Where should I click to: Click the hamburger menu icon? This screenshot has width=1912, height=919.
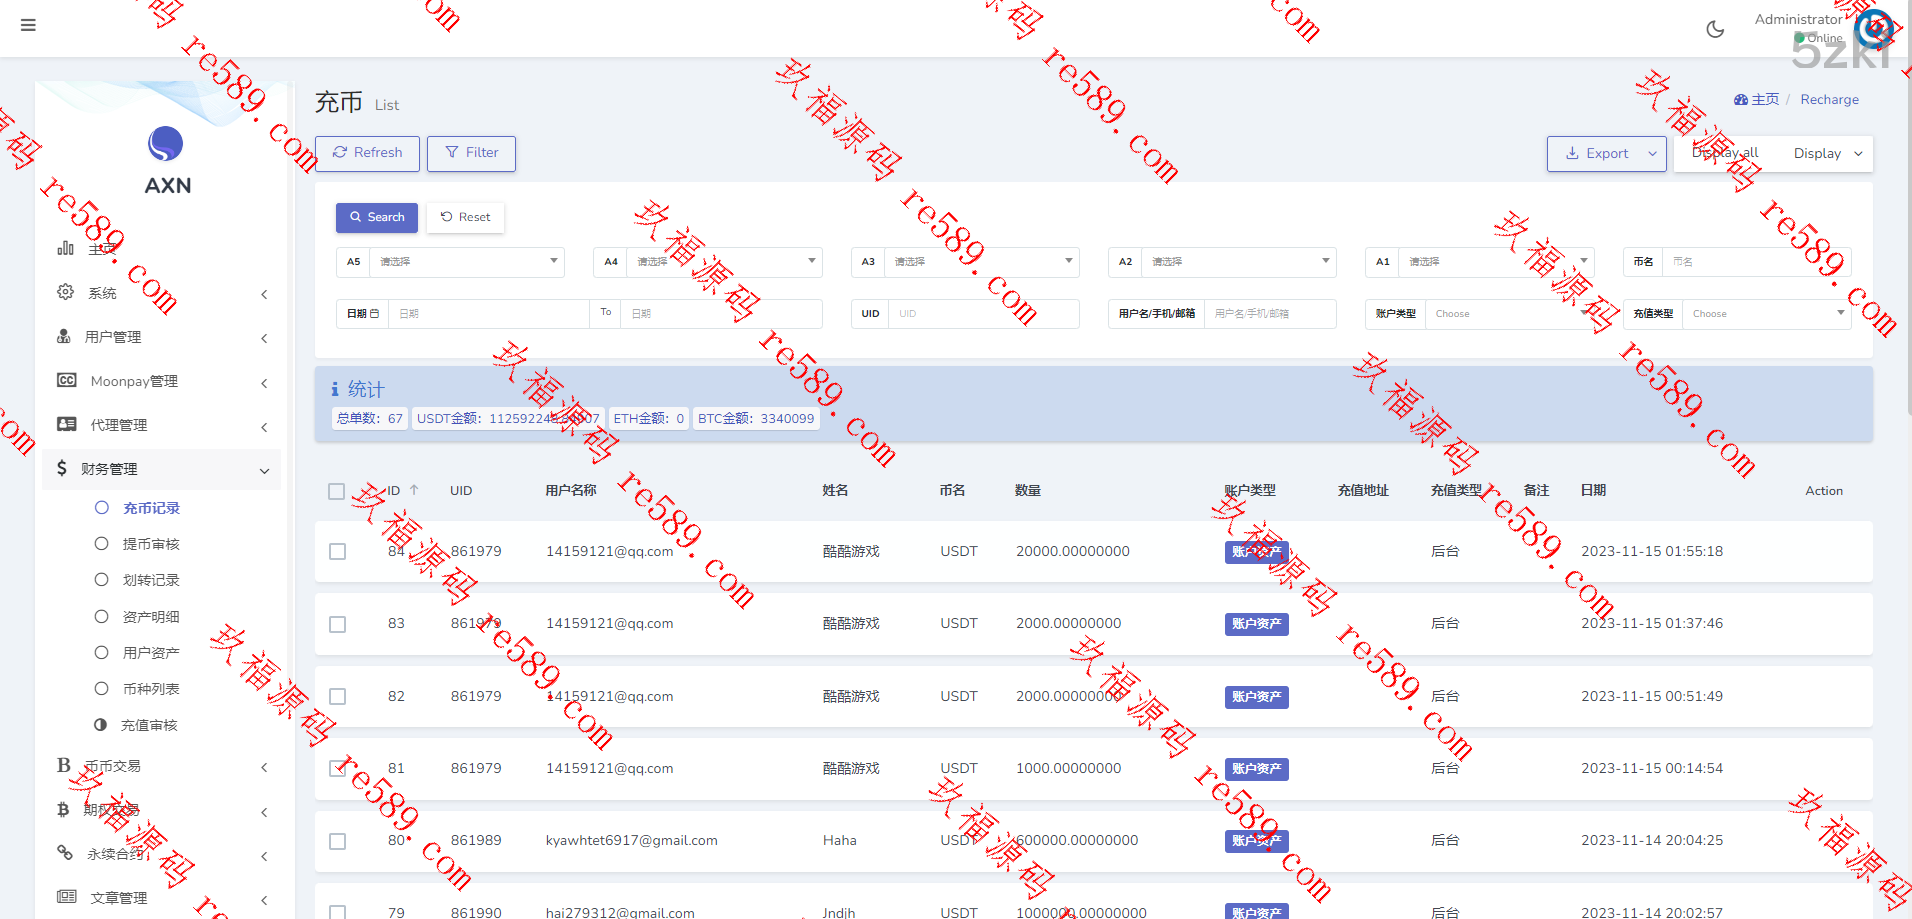tap(28, 25)
